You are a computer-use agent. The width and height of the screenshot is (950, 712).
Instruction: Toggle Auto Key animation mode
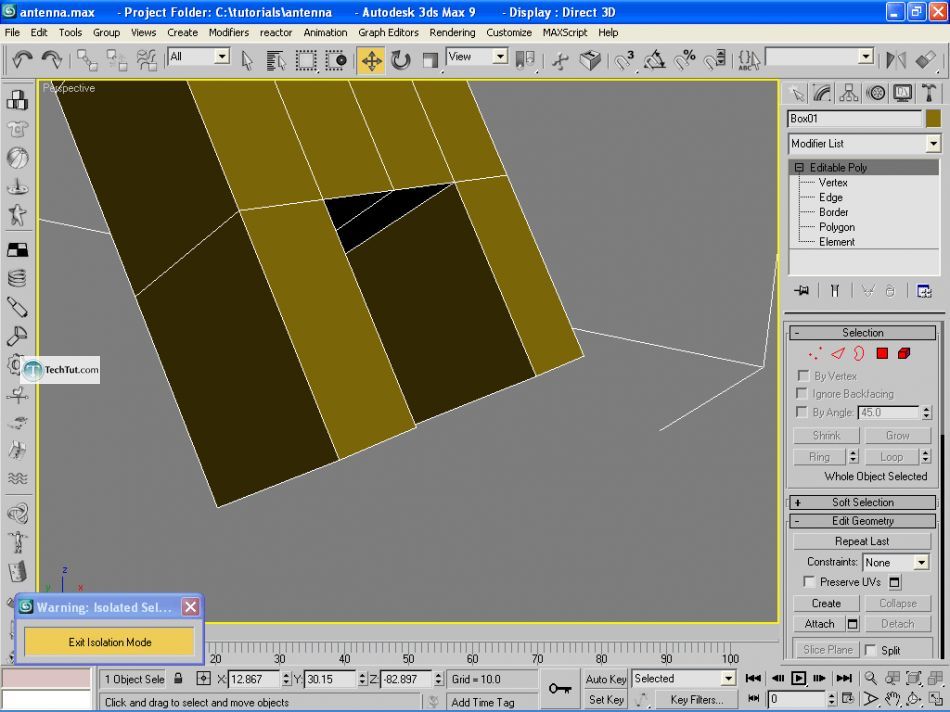pos(606,679)
